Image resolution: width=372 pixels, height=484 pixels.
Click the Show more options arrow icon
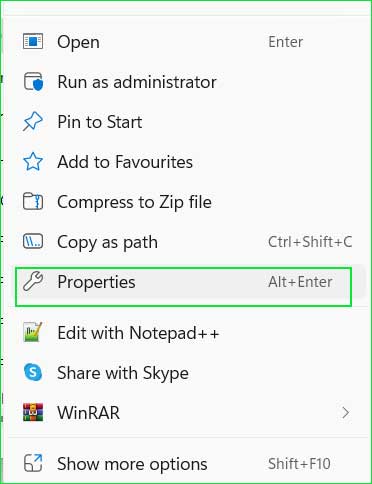[x=33, y=463]
